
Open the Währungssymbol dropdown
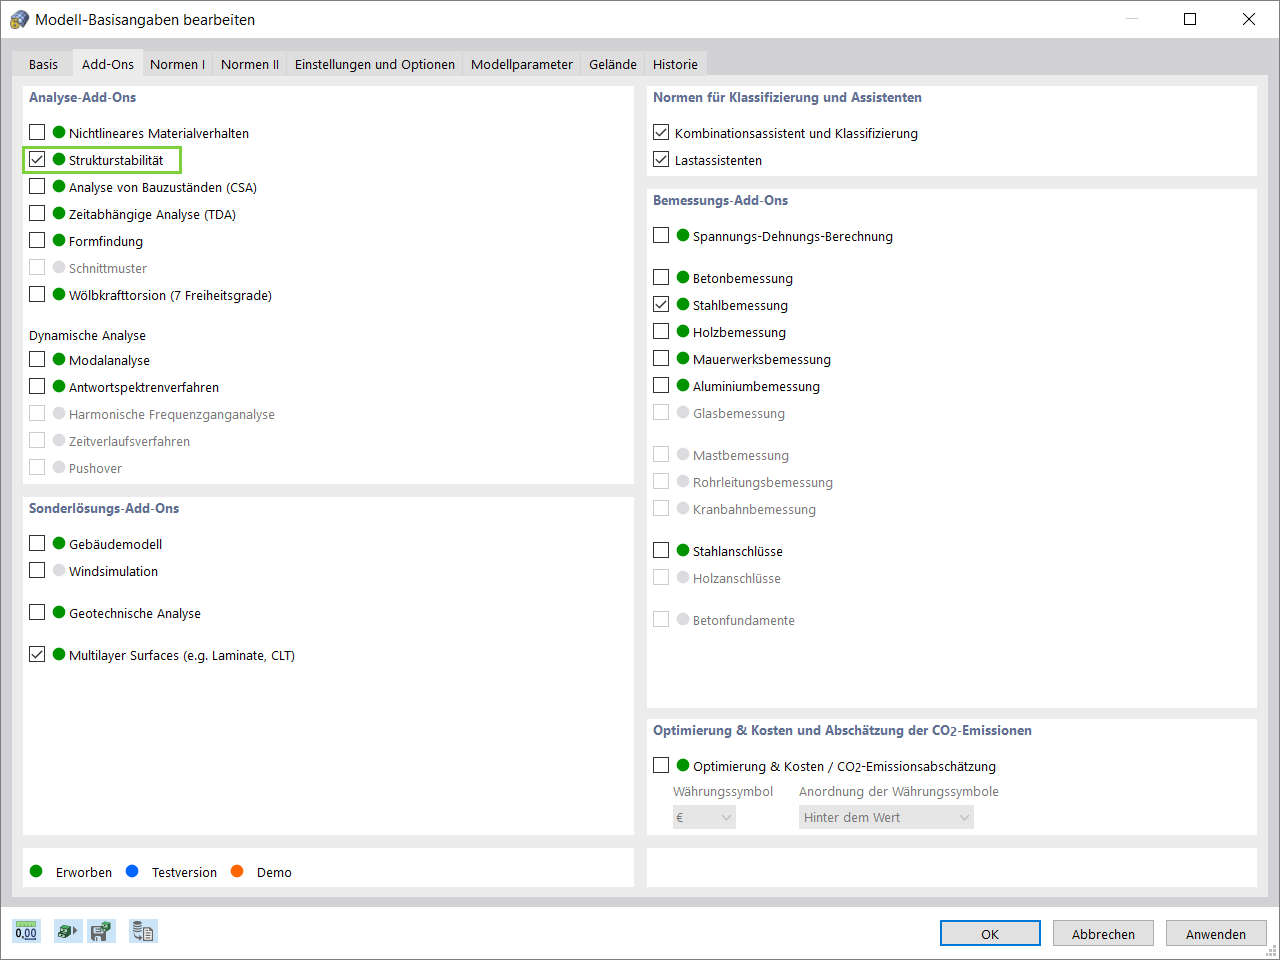(x=705, y=817)
